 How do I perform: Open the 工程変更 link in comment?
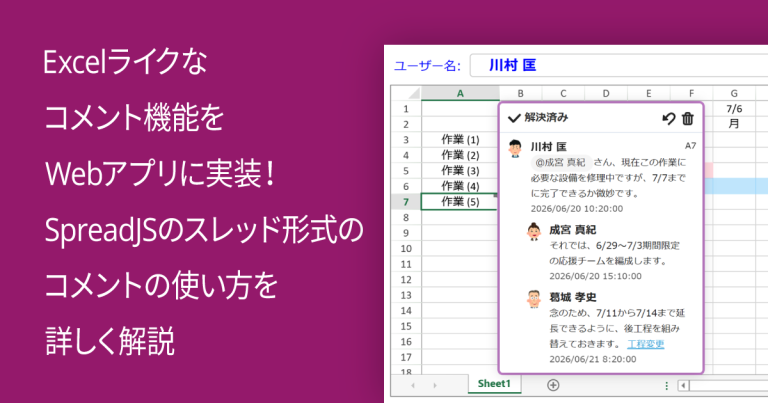click(646, 344)
